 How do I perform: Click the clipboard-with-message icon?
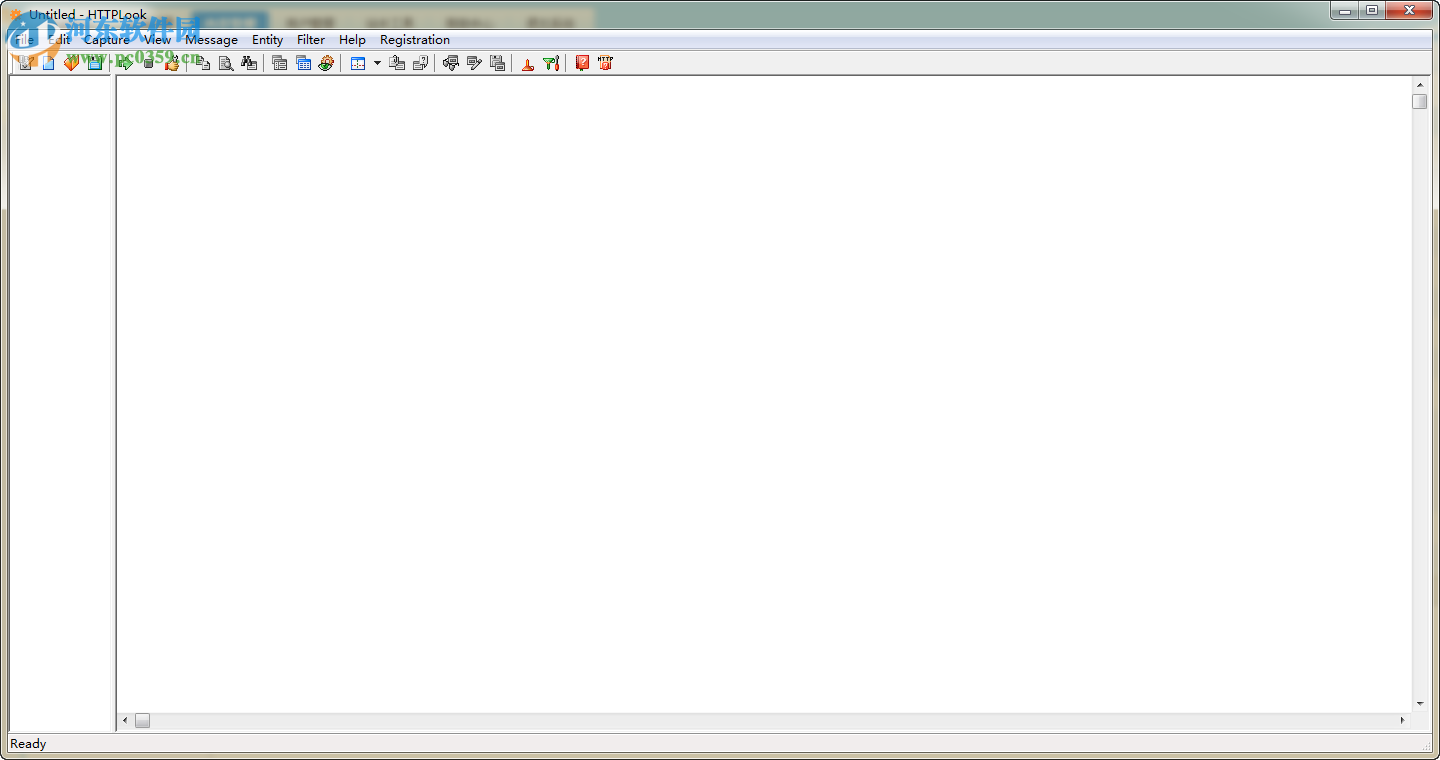[x=397, y=63]
